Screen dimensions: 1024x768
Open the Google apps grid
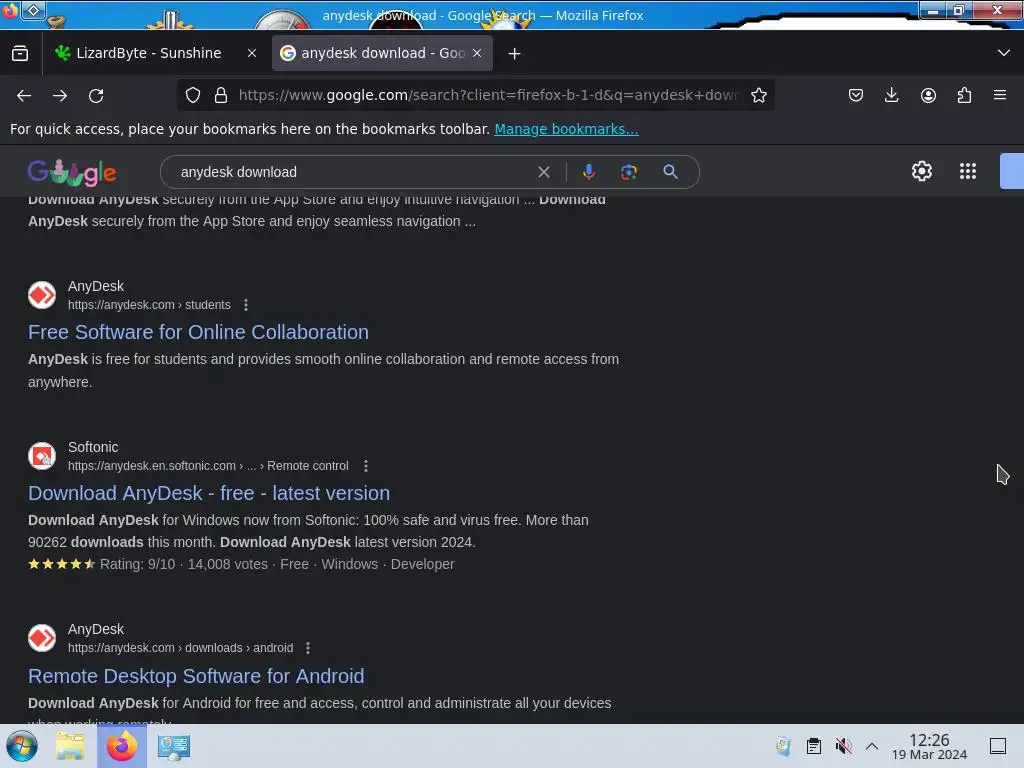click(x=968, y=171)
